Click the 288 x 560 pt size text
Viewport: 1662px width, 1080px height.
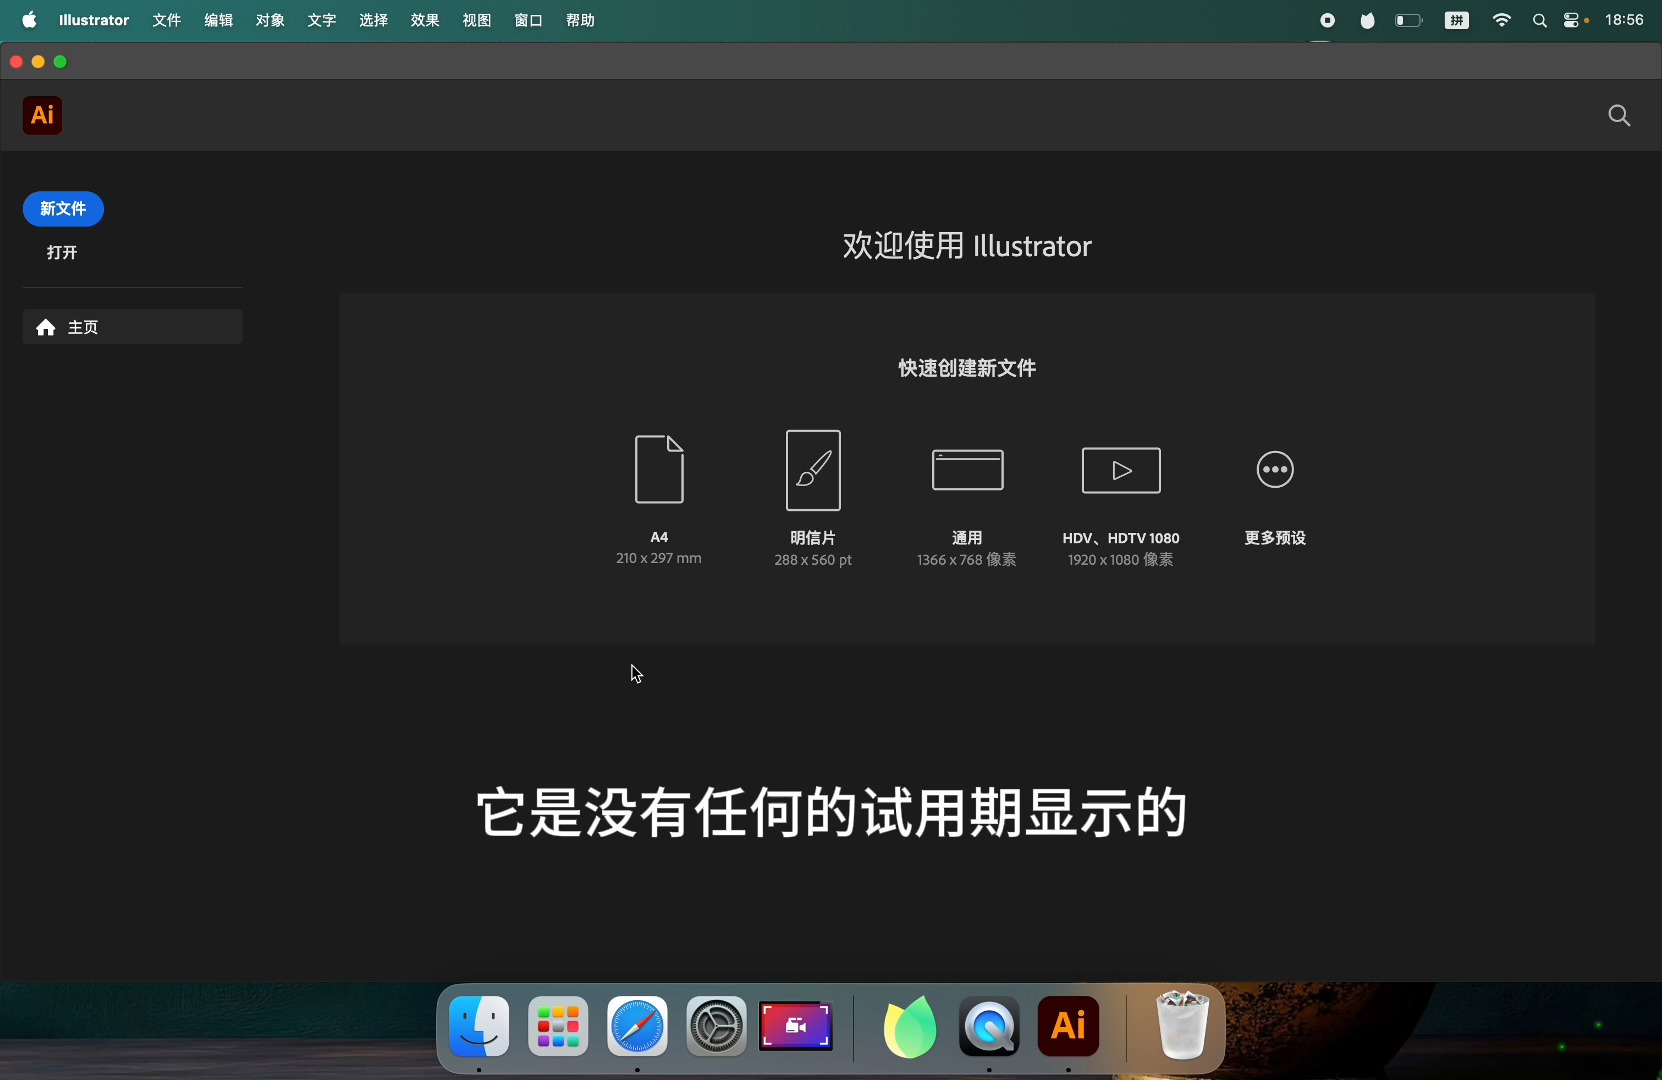(813, 560)
